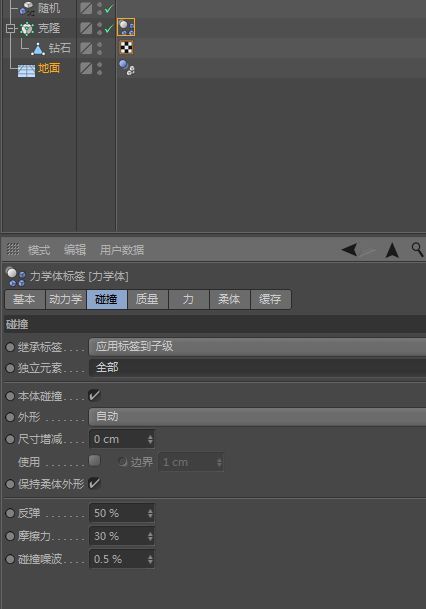Toggle the 使用 checkbox
Screen dimensions: 426x609
[94, 461]
